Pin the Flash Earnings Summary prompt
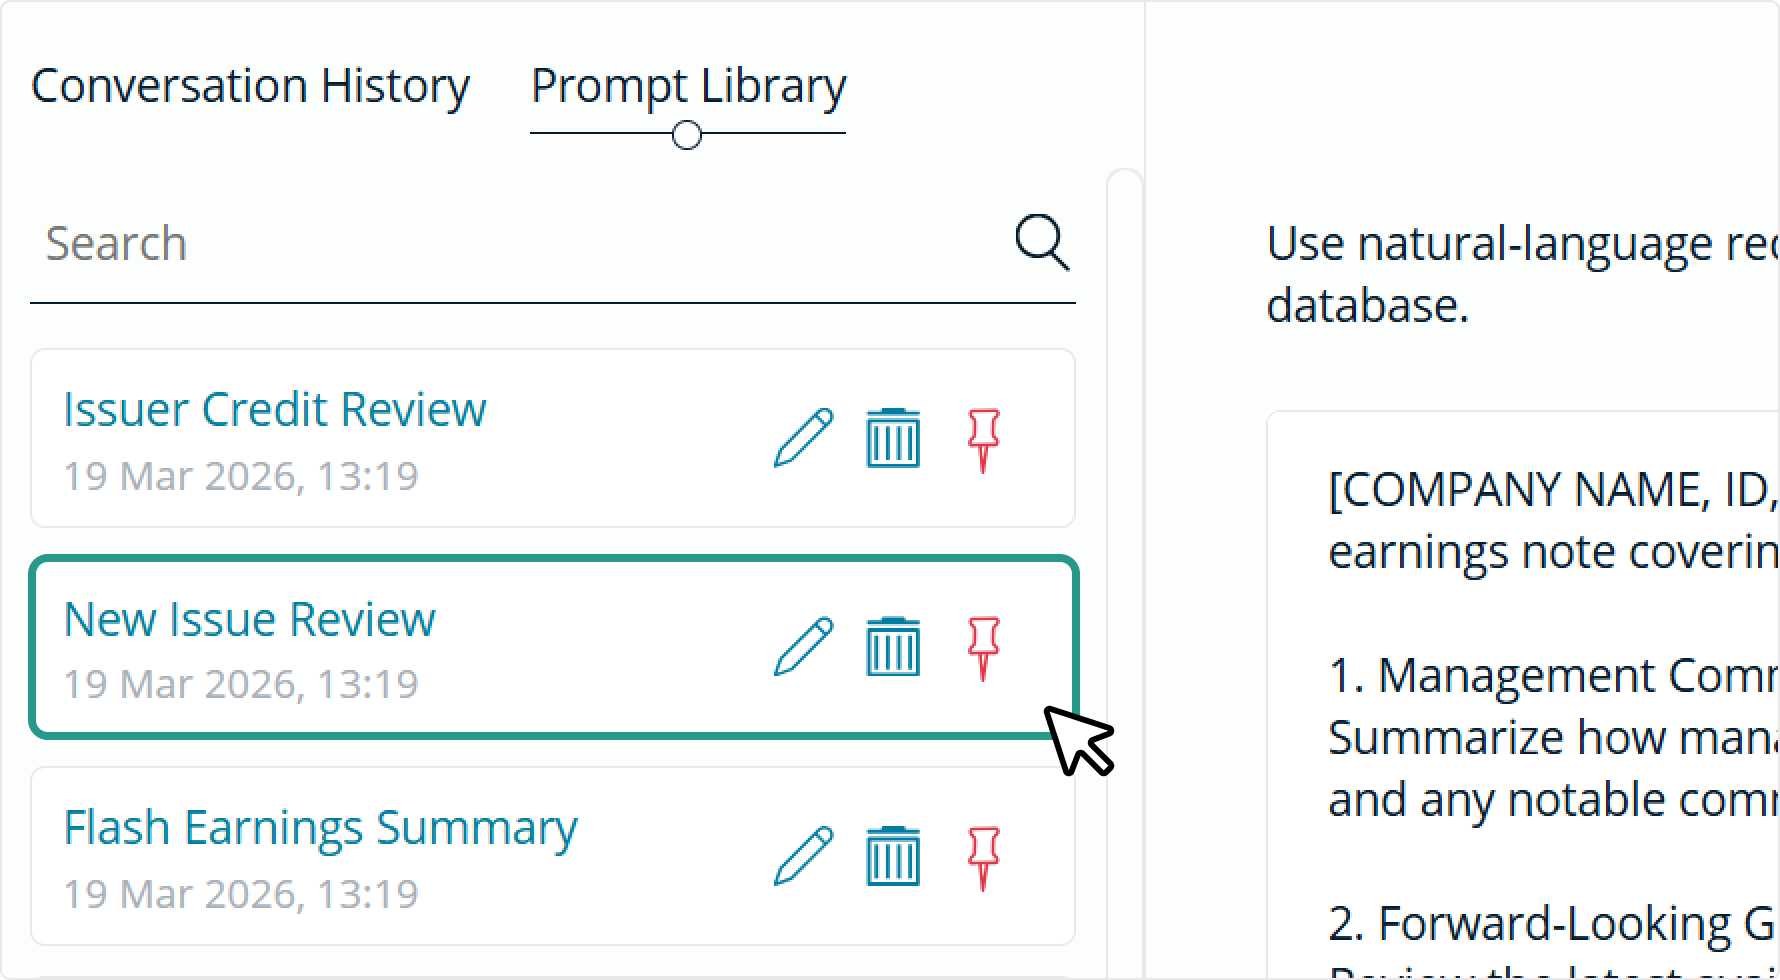The image size is (1780, 980). (983, 857)
